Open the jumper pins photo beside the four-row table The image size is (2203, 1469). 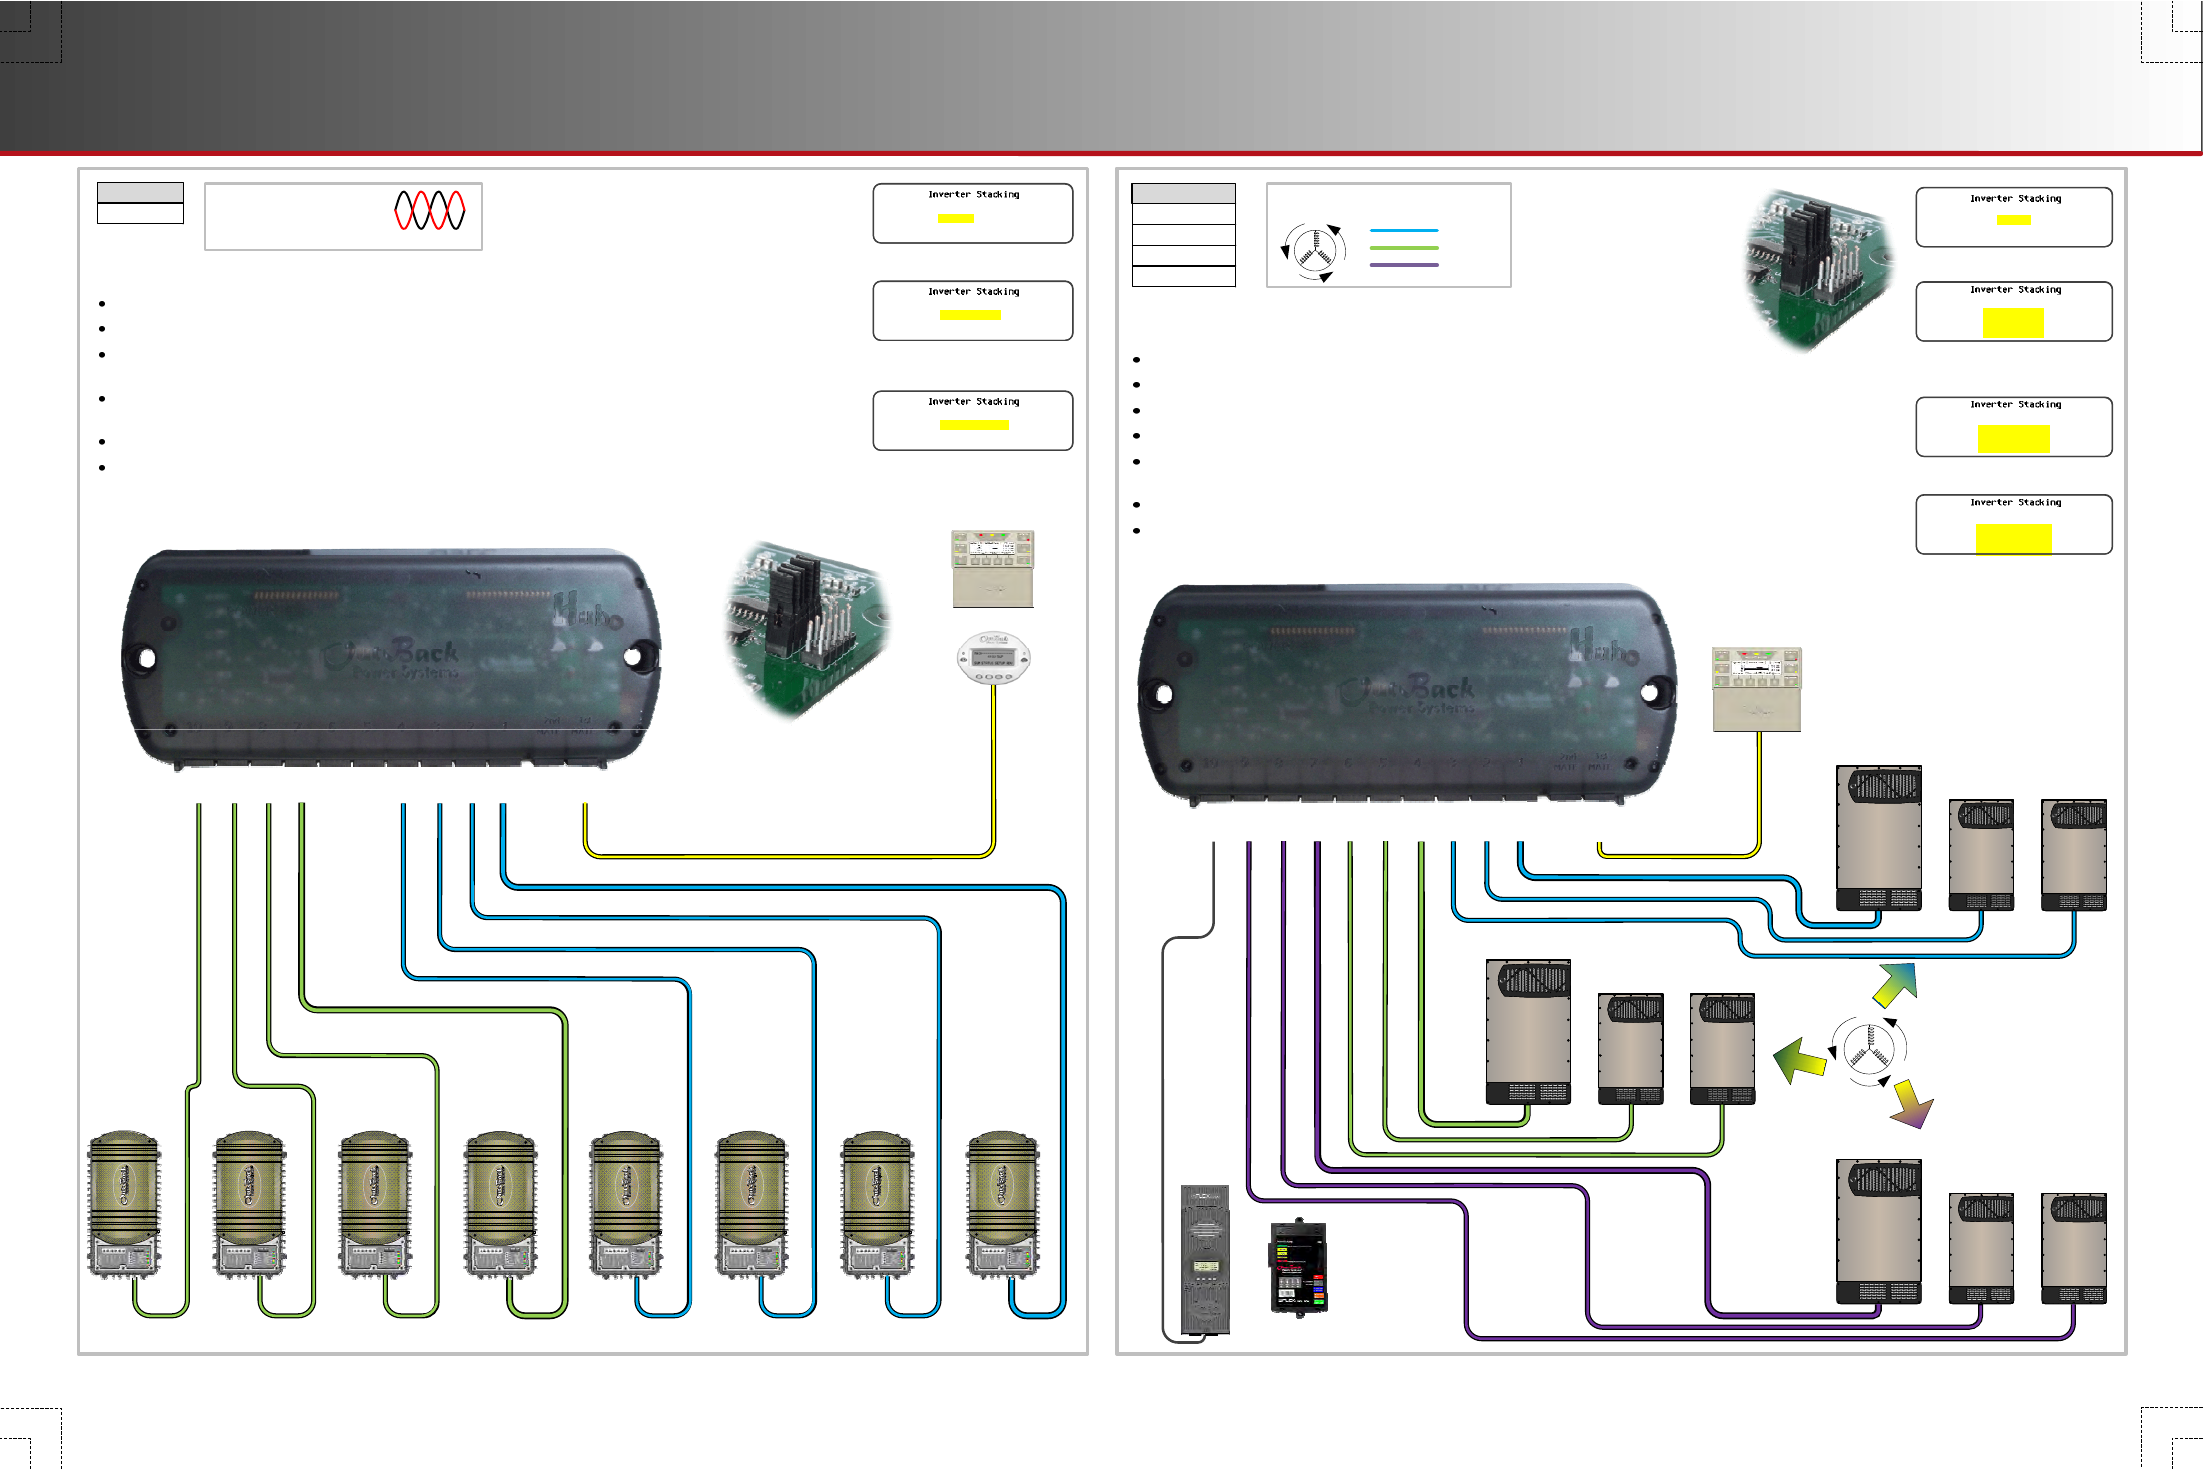point(1820,270)
